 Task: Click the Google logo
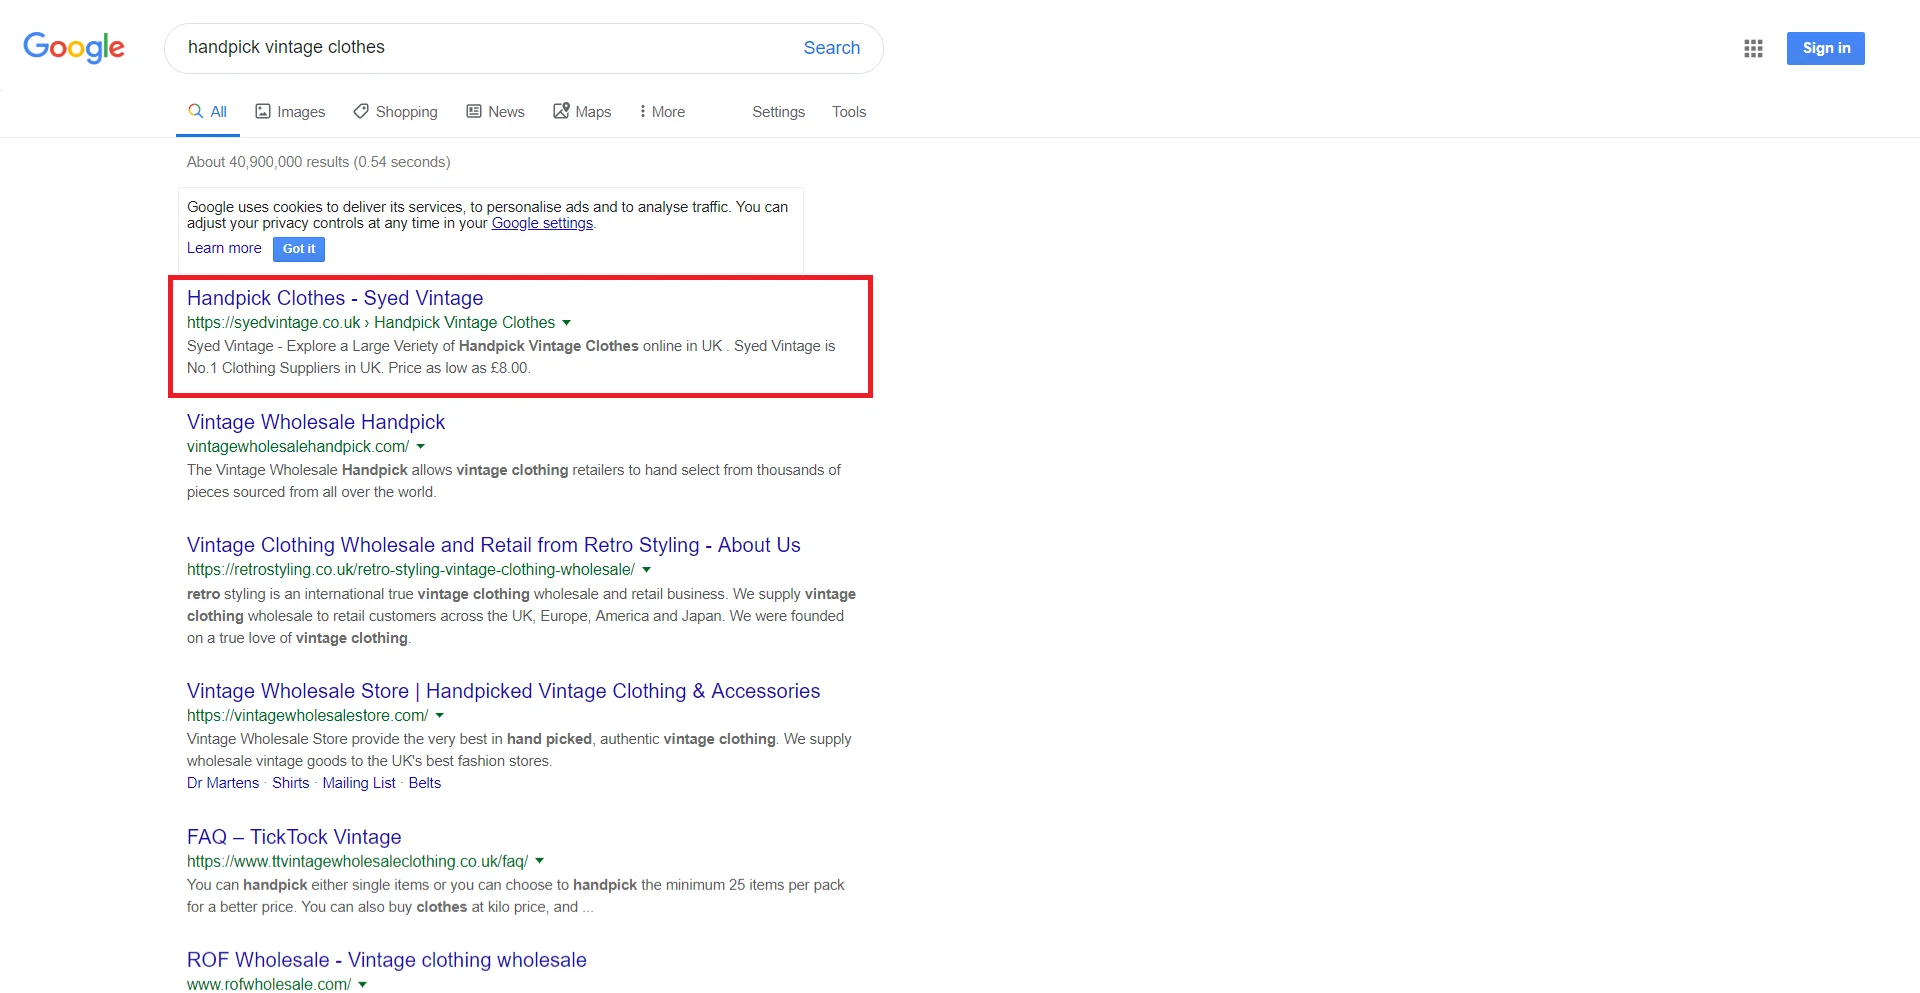(74, 47)
